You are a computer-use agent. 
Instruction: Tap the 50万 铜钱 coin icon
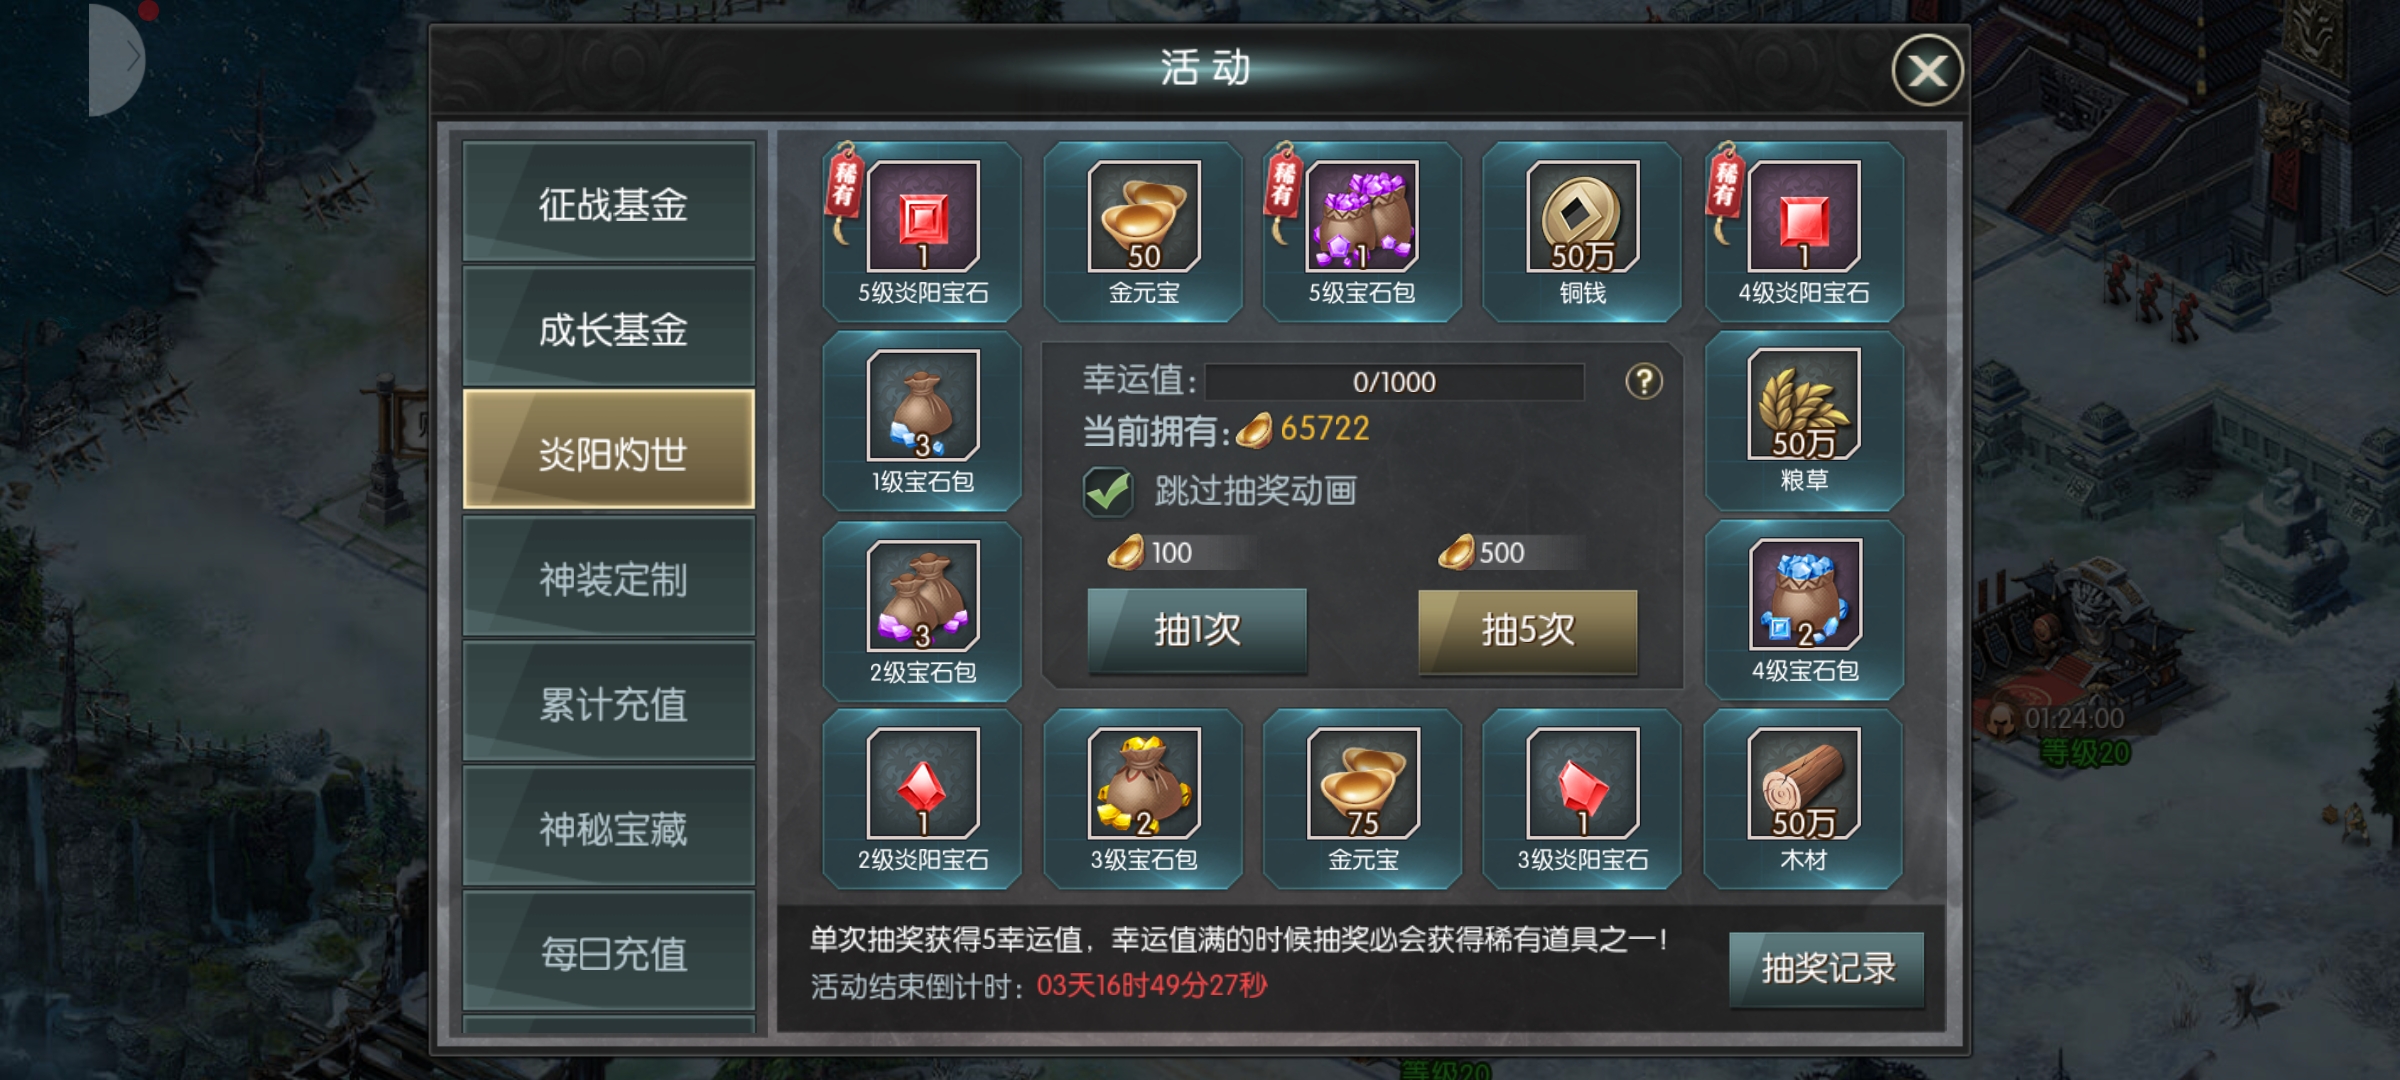1582,216
